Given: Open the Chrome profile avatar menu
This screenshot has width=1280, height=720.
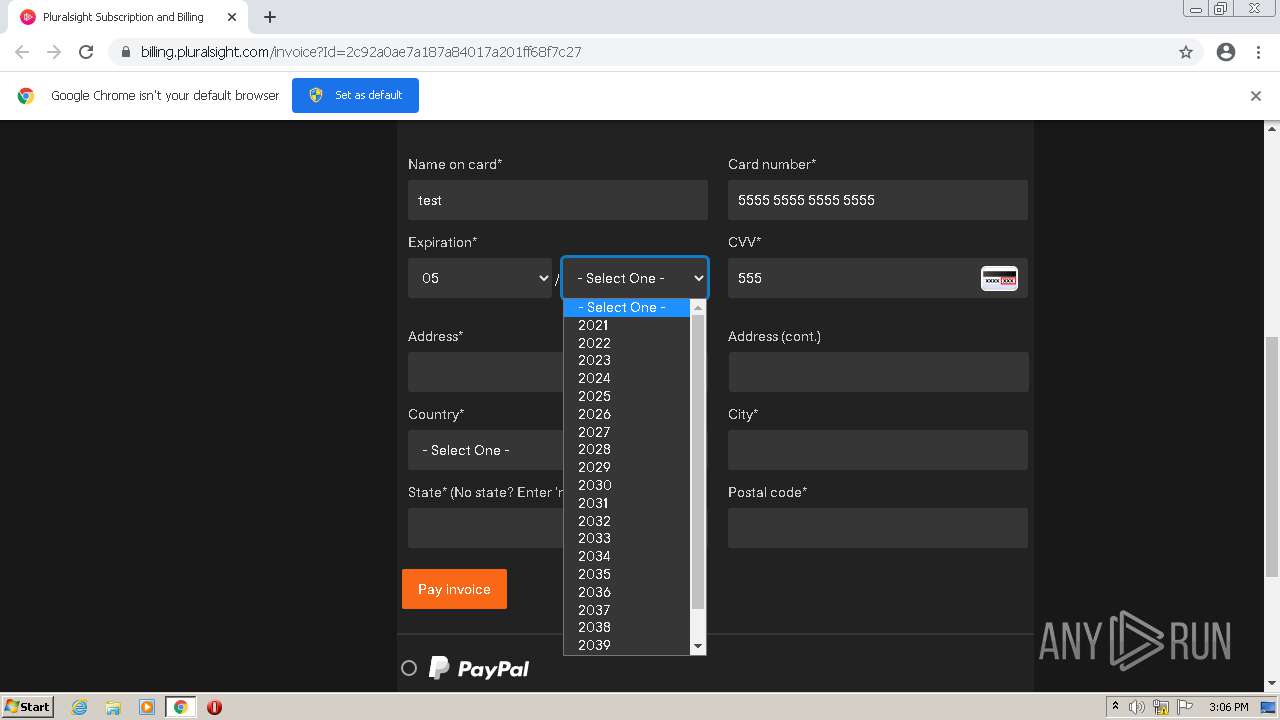Looking at the screenshot, I should click(1226, 52).
